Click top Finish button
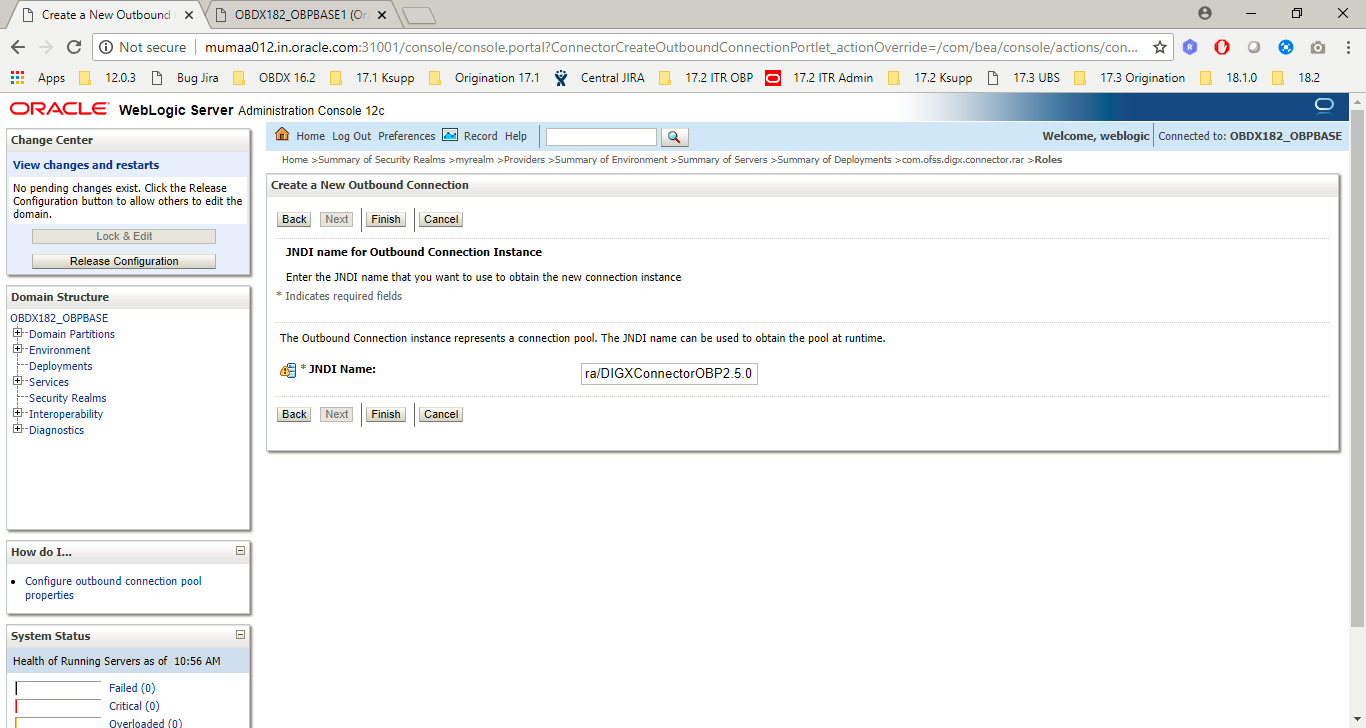Screen dimensions: 1366x728 tap(386, 219)
